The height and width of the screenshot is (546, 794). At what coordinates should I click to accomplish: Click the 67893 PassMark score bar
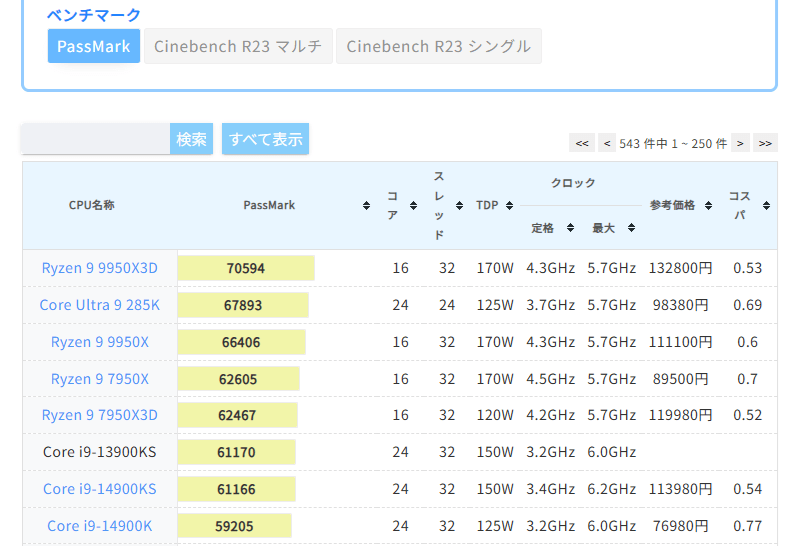pos(243,305)
